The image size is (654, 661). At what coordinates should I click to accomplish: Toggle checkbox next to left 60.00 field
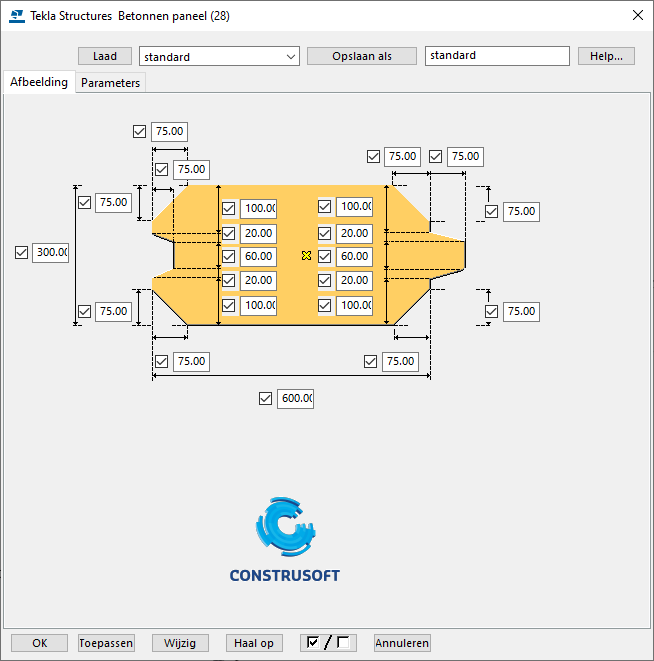(x=228, y=257)
